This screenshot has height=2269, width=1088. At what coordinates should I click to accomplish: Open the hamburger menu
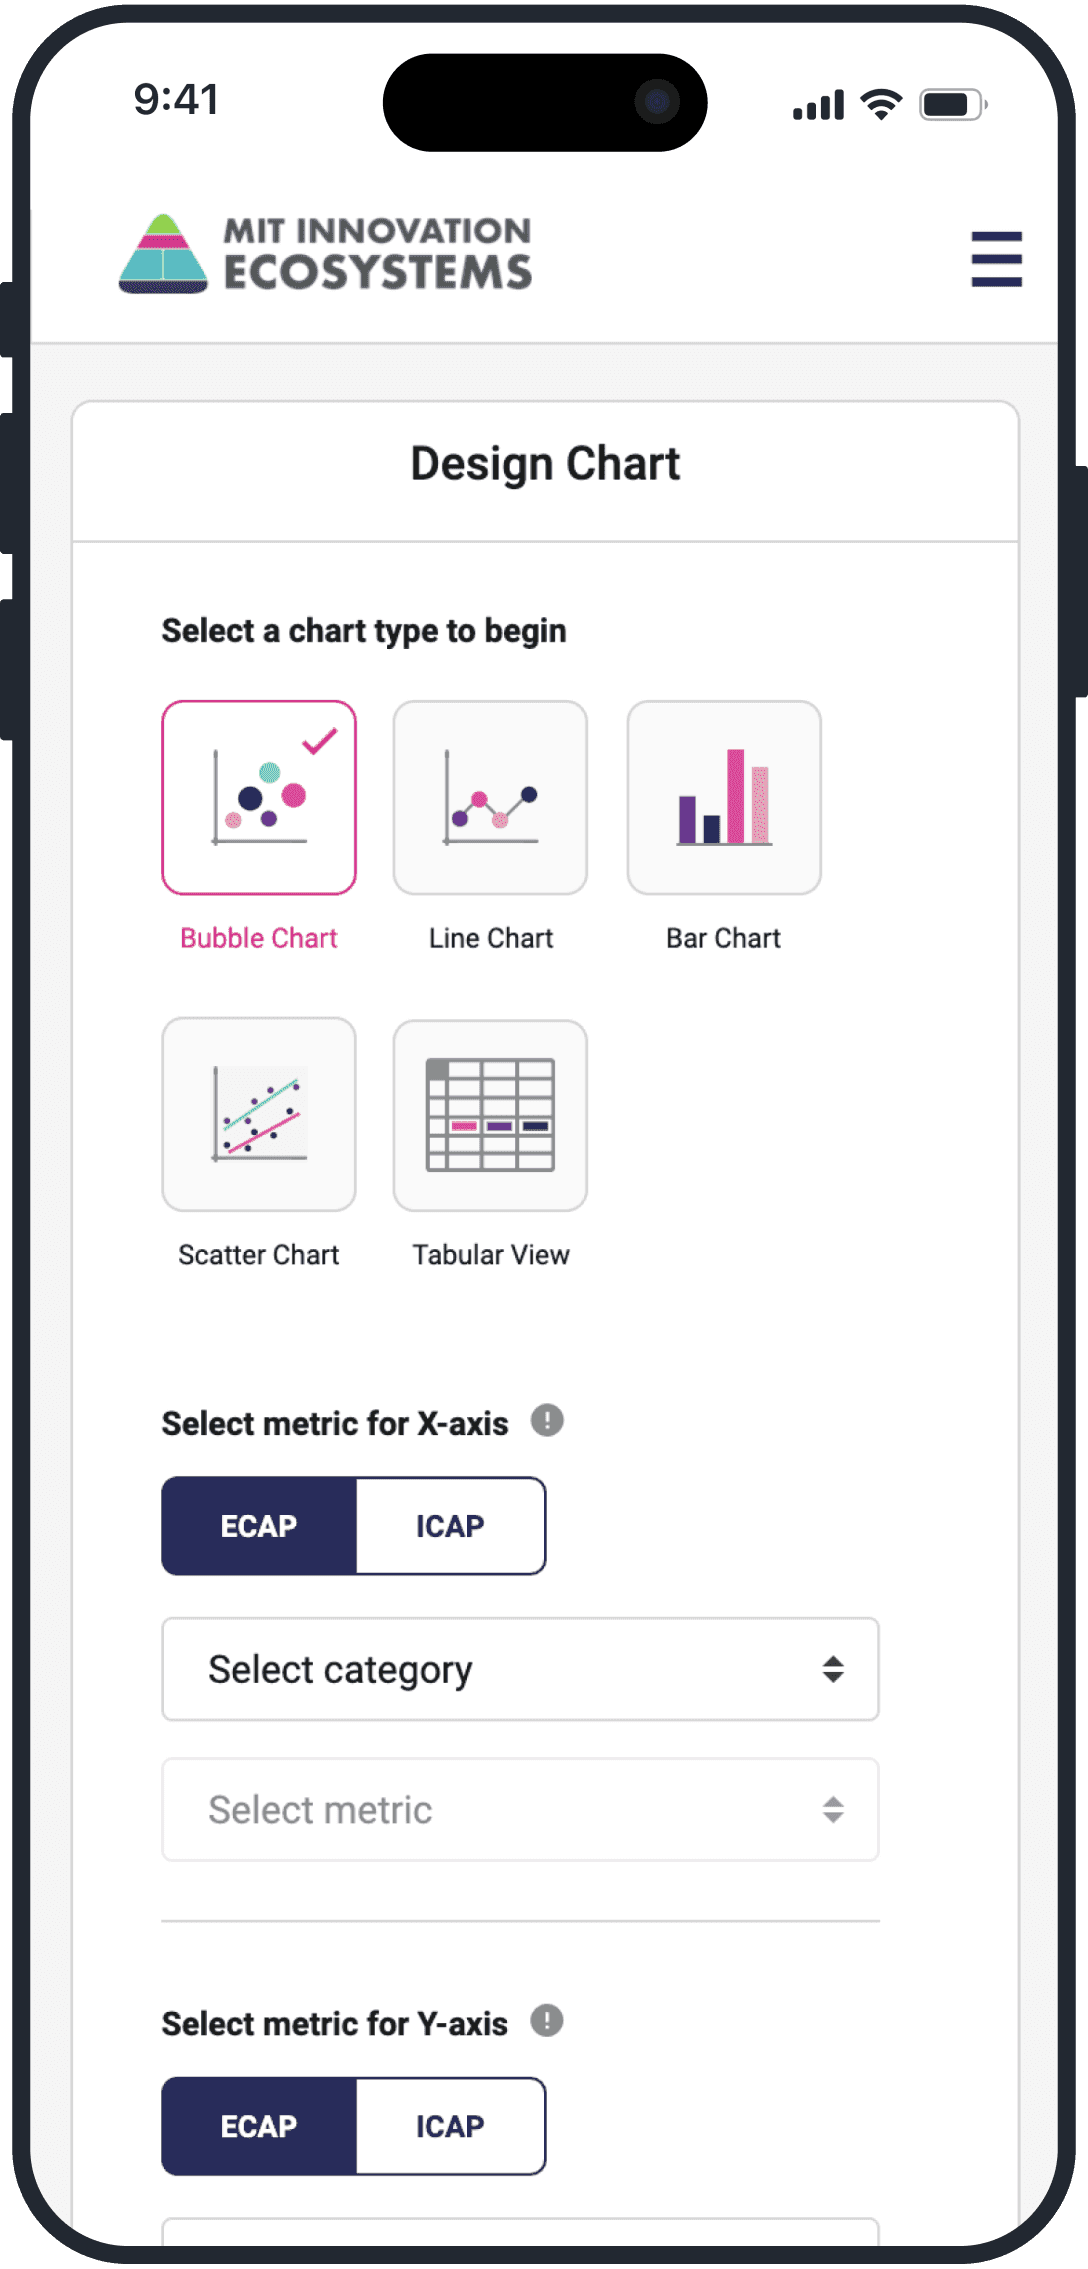pyautogui.click(x=996, y=259)
